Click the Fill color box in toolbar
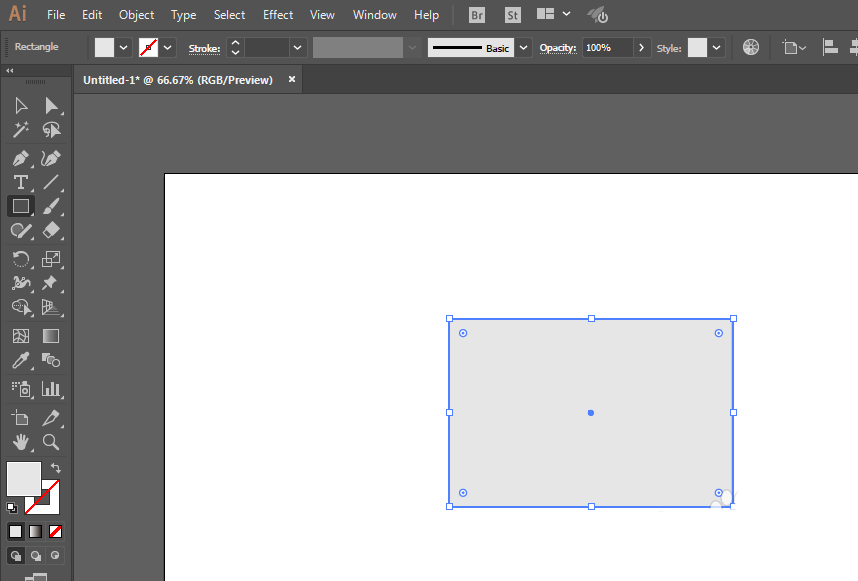The height and width of the screenshot is (581, 858). [24, 479]
